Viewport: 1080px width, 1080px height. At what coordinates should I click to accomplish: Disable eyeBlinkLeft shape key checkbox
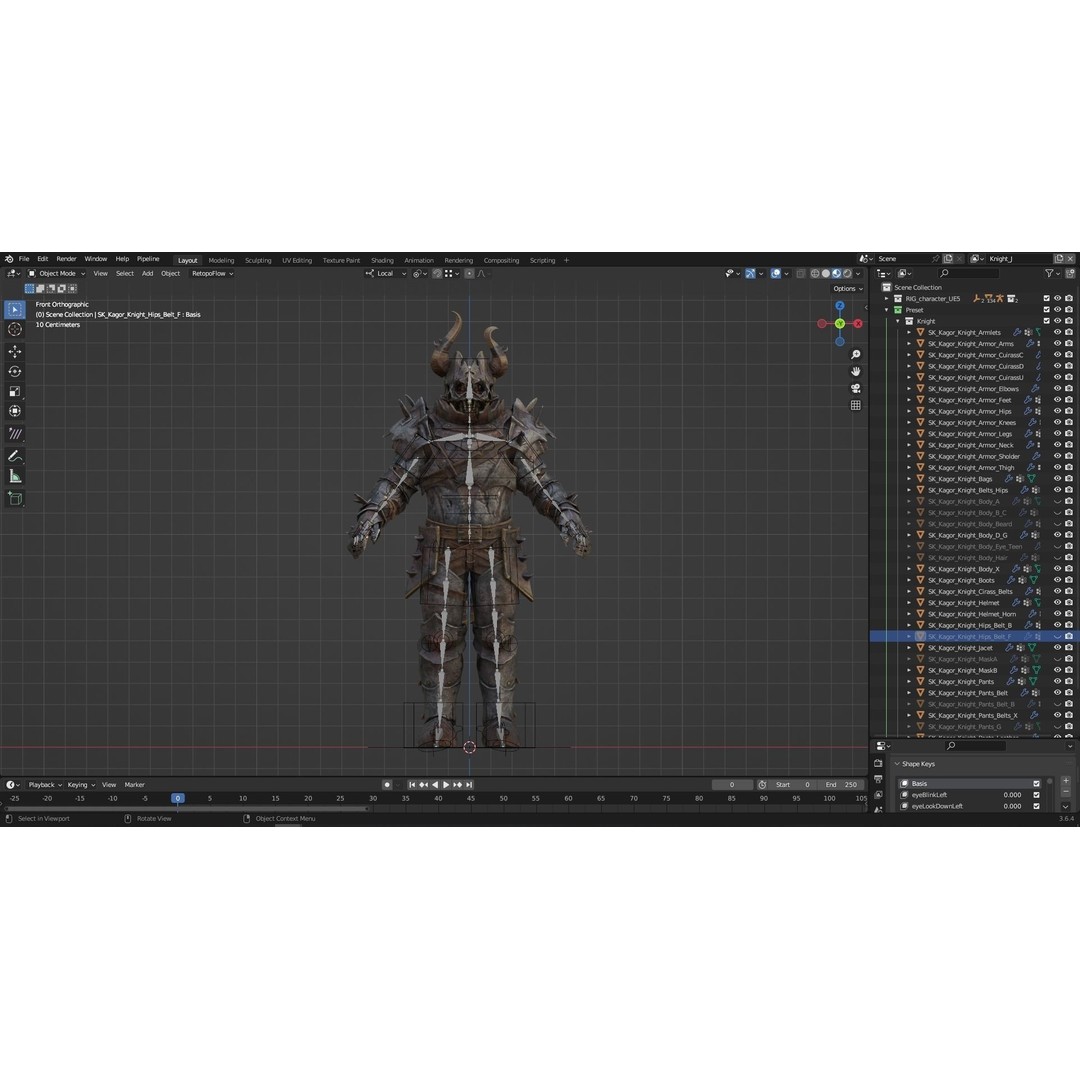1036,795
